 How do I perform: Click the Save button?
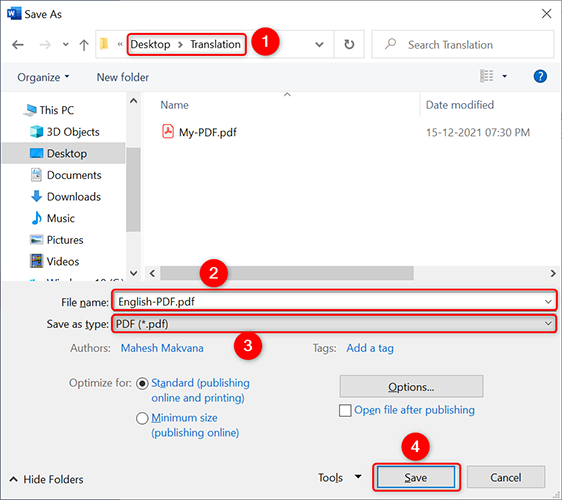tap(416, 477)
